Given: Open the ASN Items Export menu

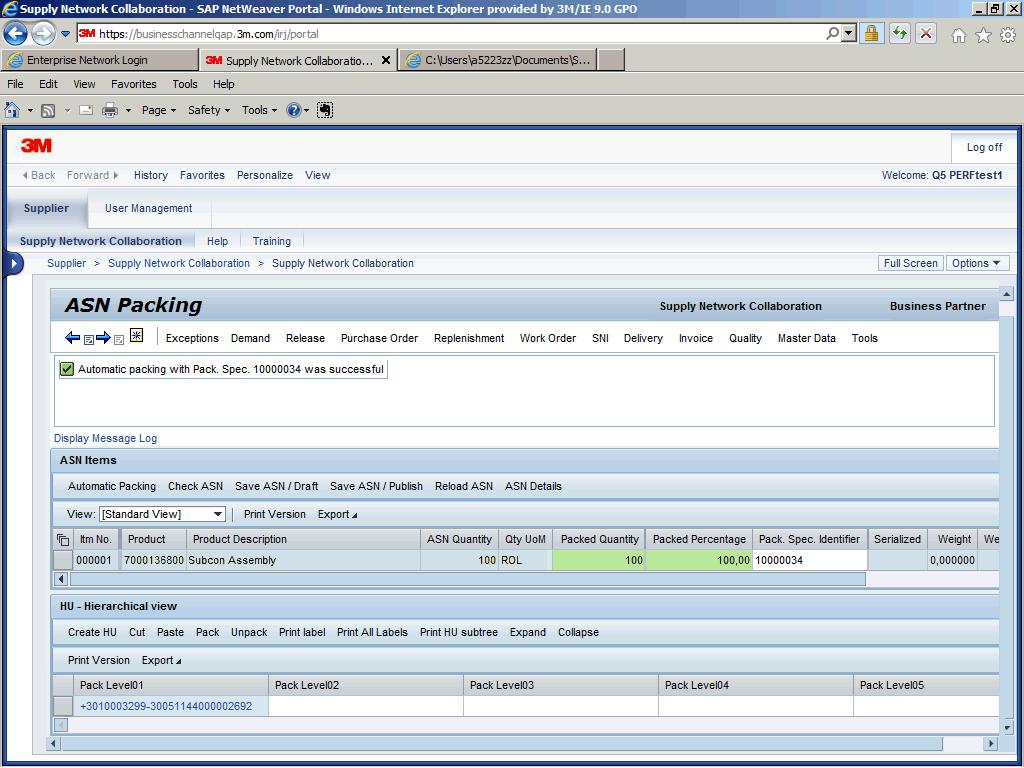Looking at the screenshot, I should click(x=338, y=514).
